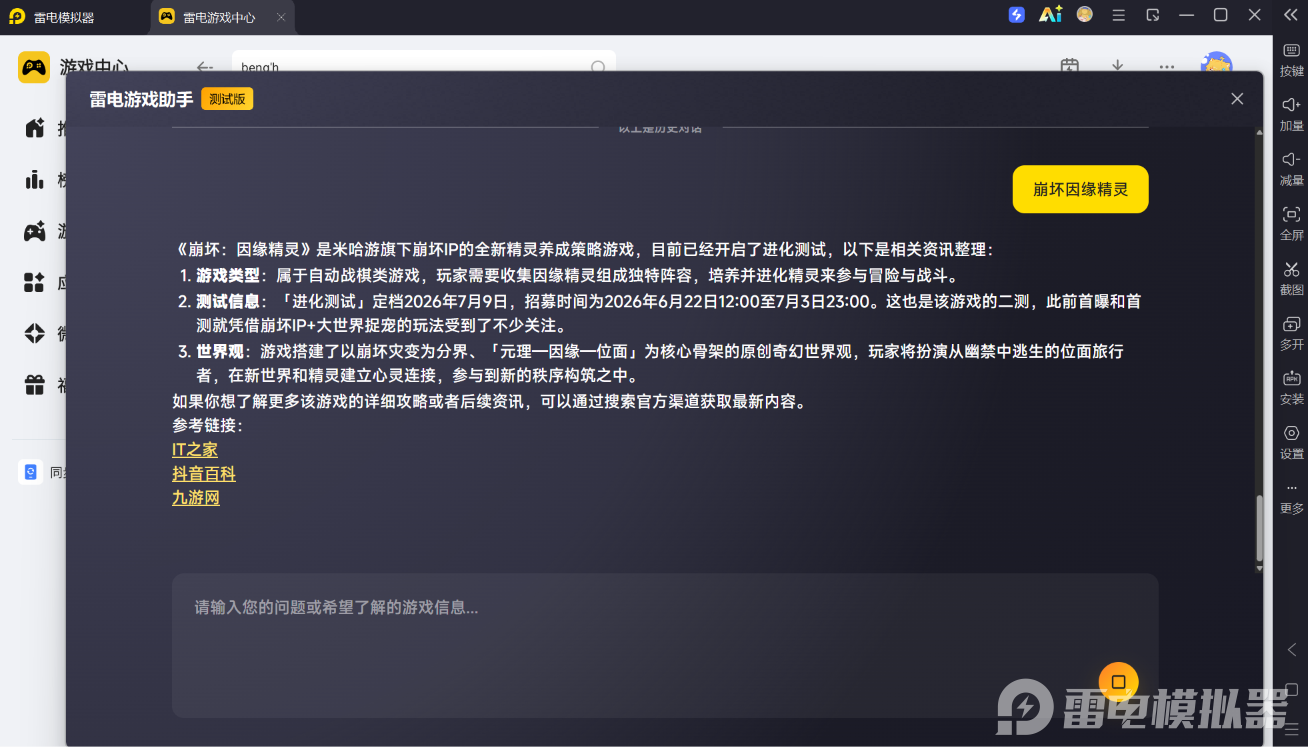The width and height of the screenshot is (1308, 747).
Task: Close the 雷电游戏中心 tab
Action: [281, 17]
